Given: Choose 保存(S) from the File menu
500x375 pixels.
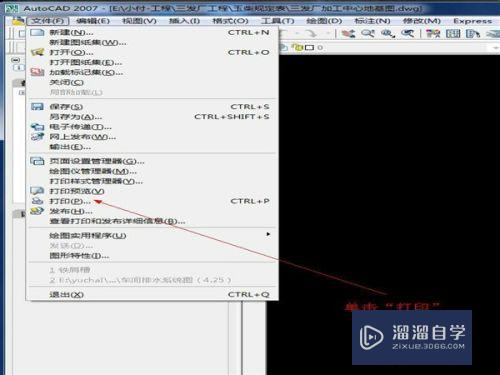Looking at the screenshot, I should [152, 107].
